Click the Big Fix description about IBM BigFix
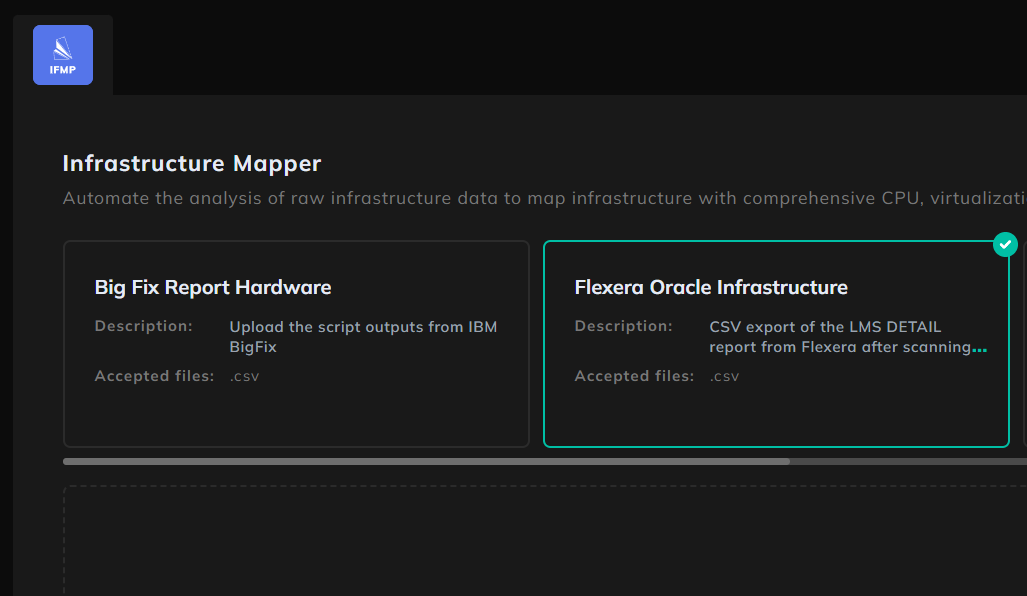Screen dimensions: 1027x596 point(363,337)
